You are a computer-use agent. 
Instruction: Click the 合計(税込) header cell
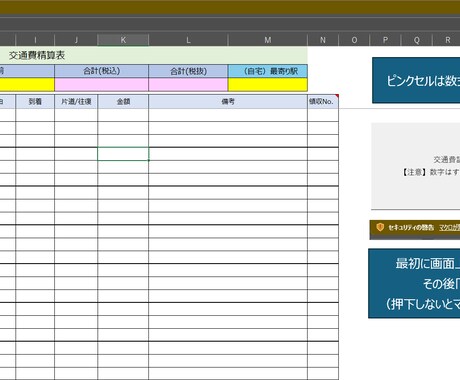[x=102, y=71]
